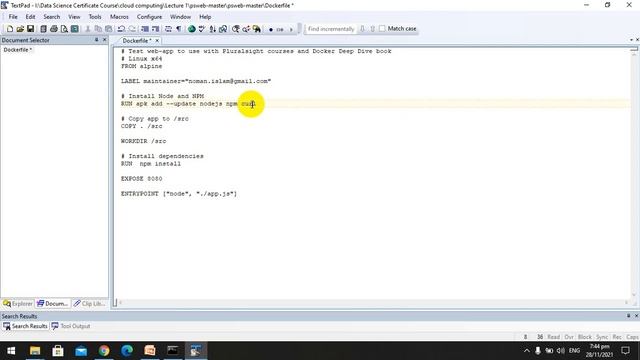
Task: Switch to the Clip Library tab
Action: (89, 304)
